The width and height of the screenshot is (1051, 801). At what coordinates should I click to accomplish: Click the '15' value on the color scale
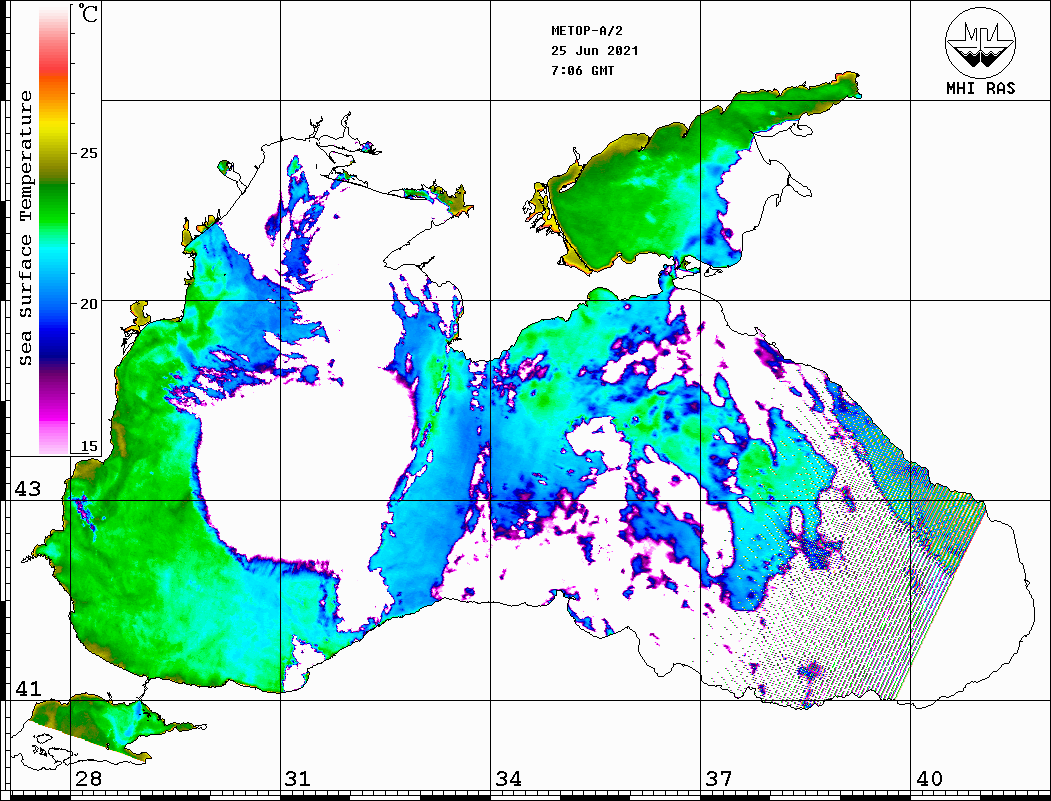point(88,446)
